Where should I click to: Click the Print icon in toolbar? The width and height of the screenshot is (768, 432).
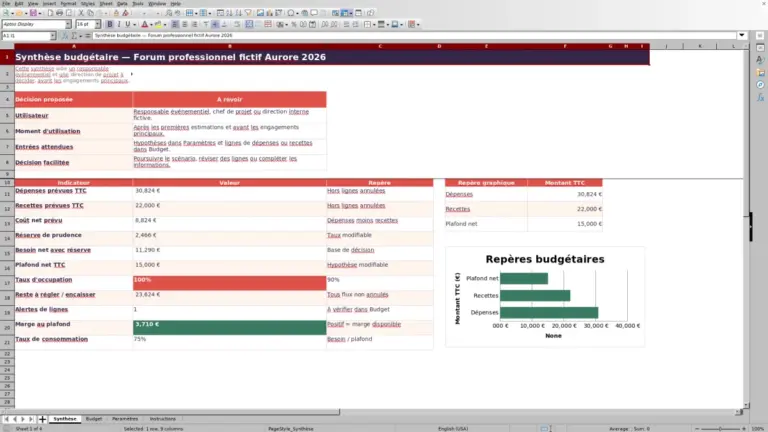click(59, 13)
